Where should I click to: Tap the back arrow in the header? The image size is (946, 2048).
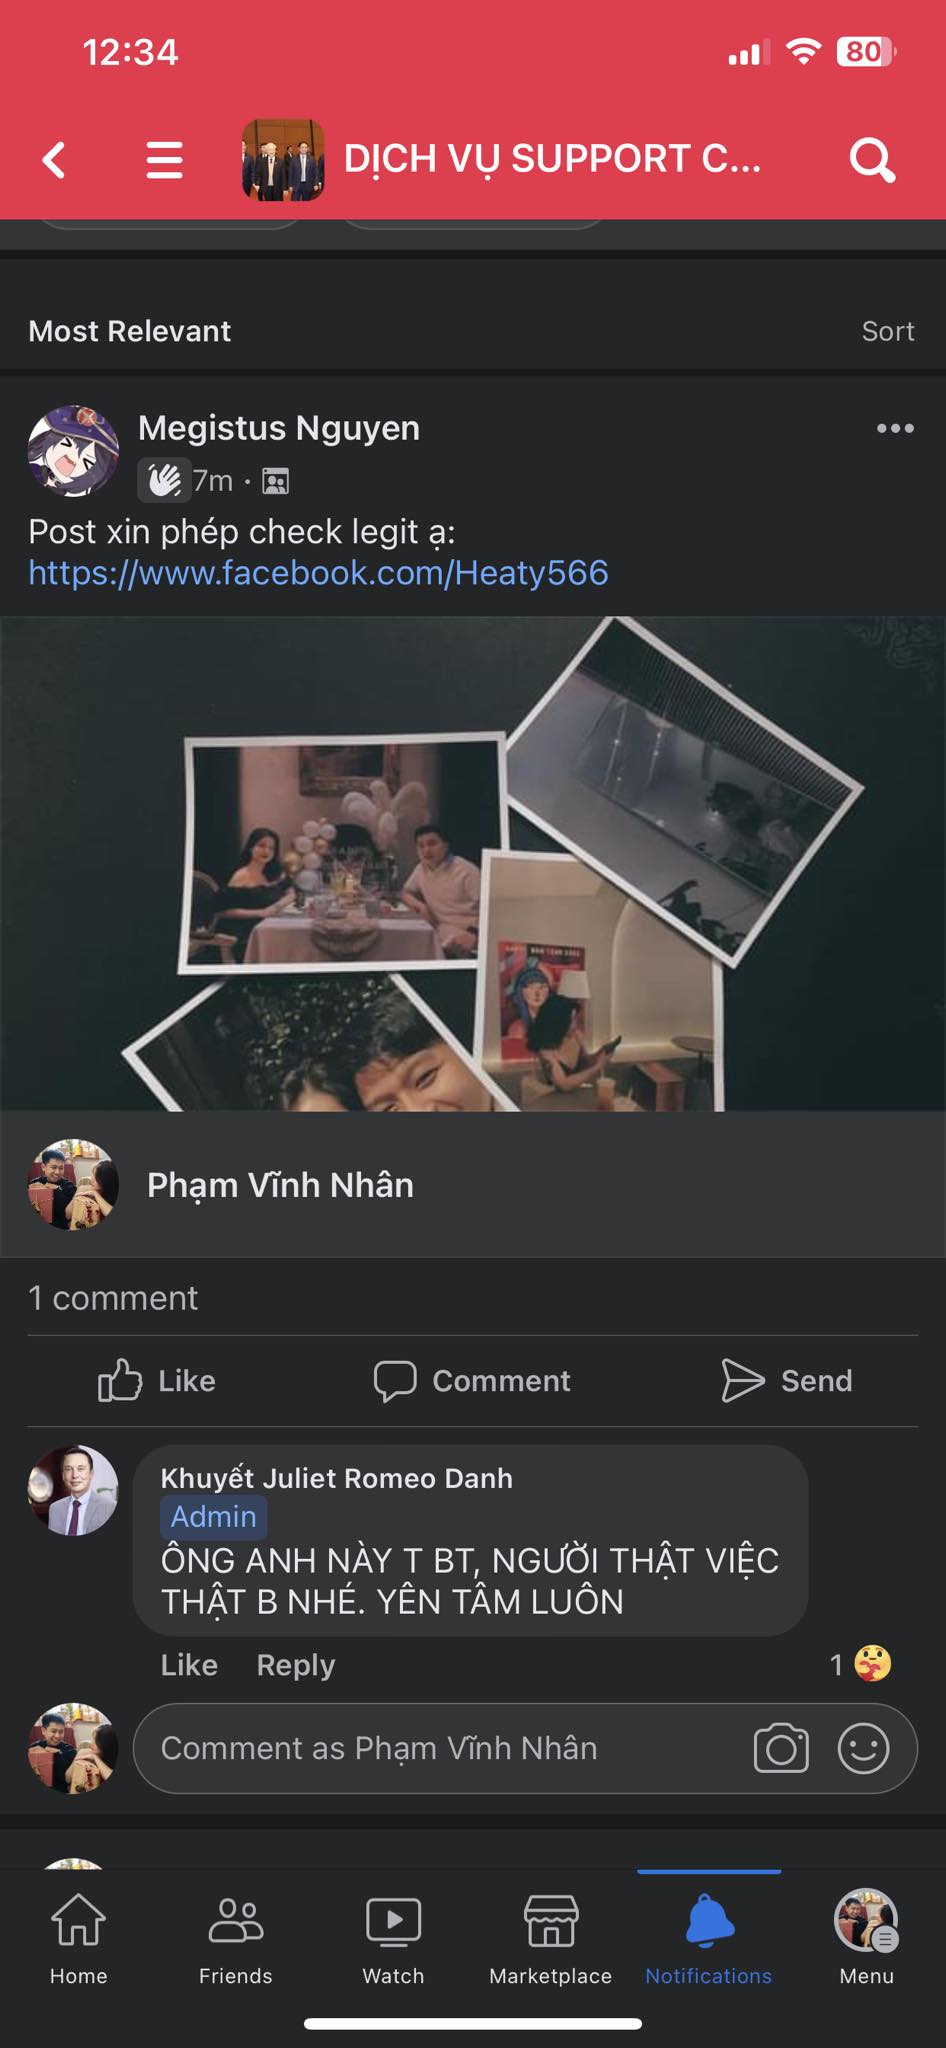coord(55,160)
